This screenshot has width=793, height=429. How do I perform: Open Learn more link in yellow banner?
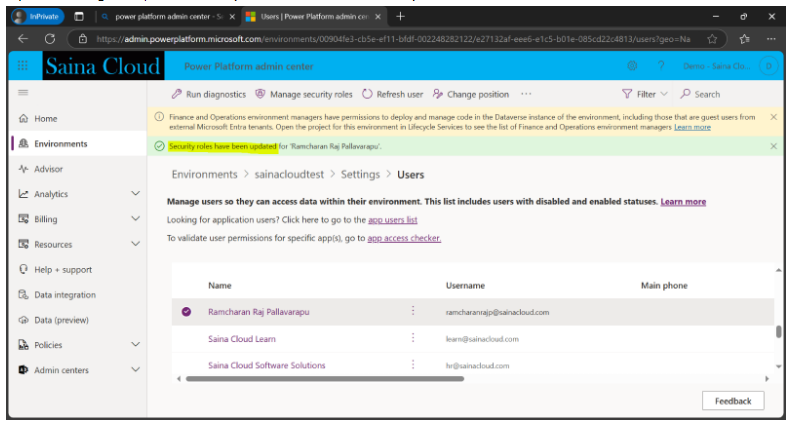(x=692, y=127)
